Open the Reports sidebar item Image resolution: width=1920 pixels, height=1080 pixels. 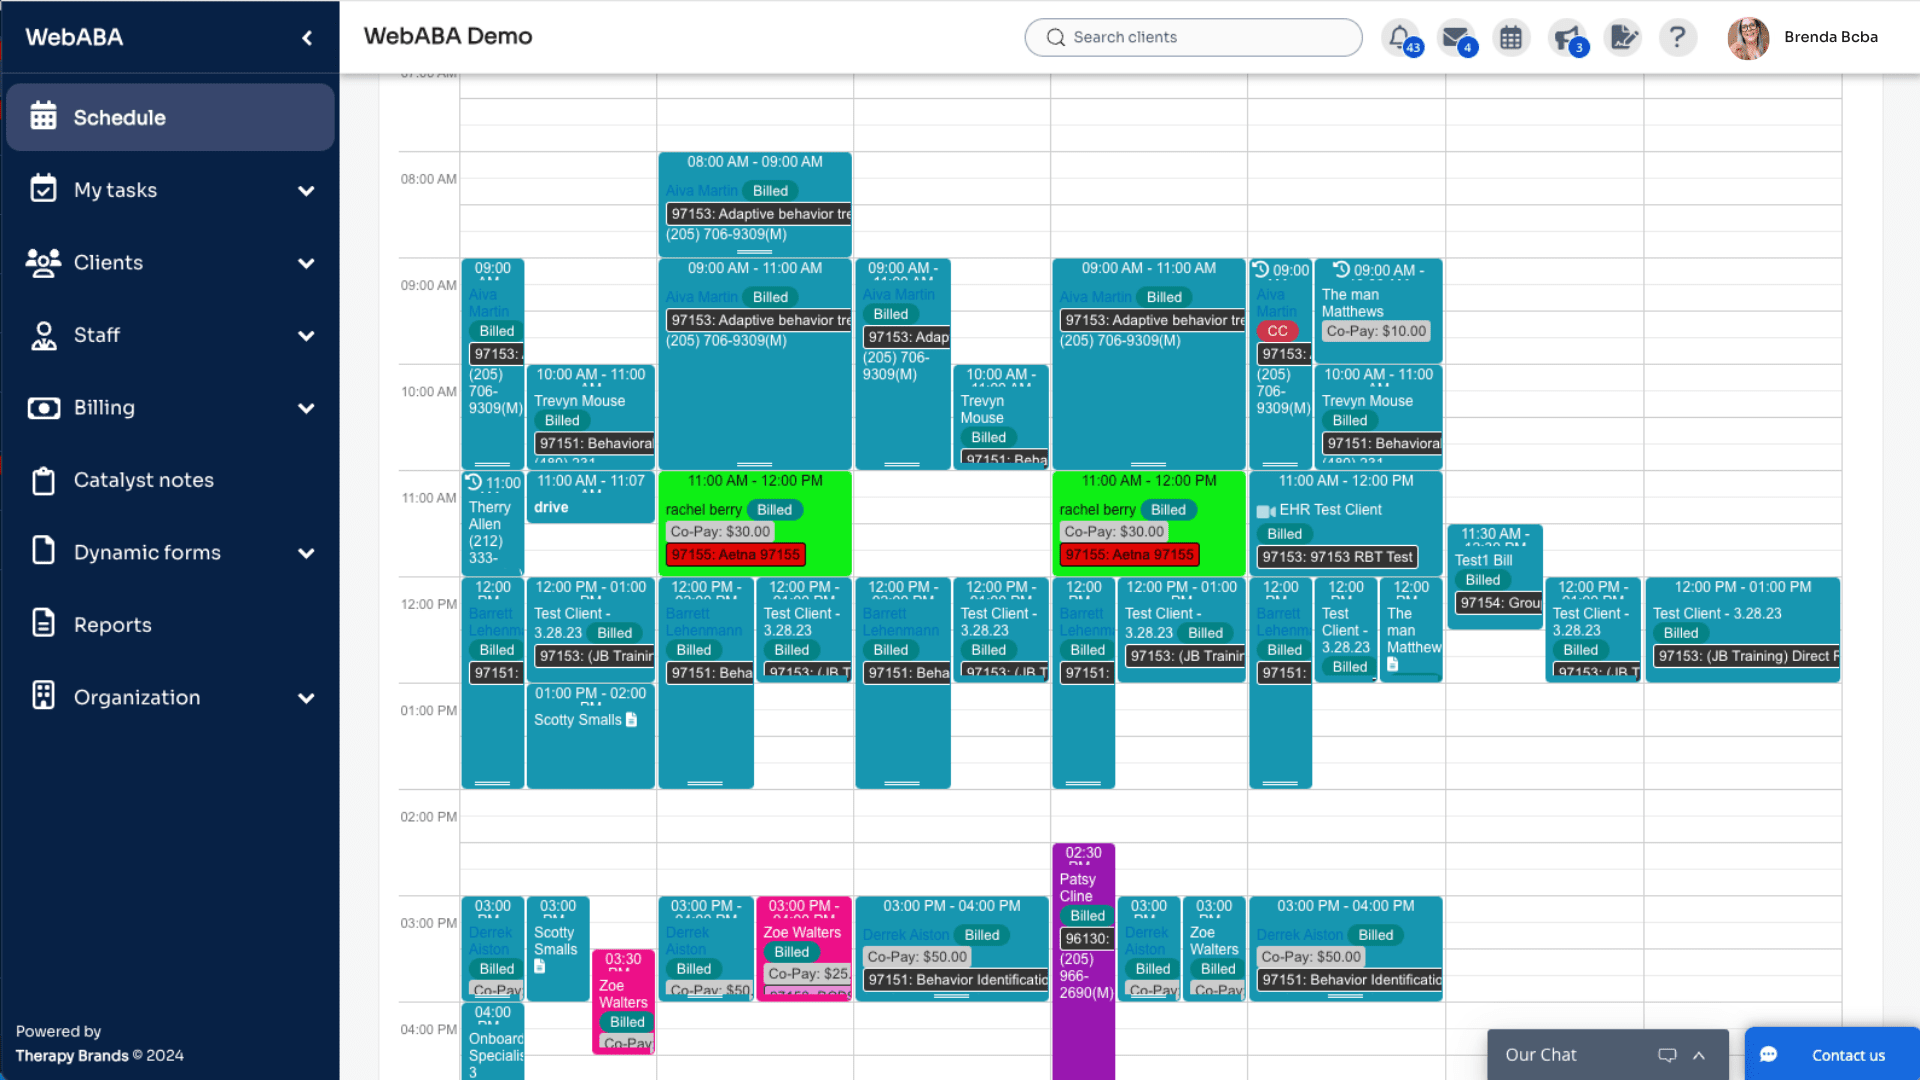click(x=112, y=625)
